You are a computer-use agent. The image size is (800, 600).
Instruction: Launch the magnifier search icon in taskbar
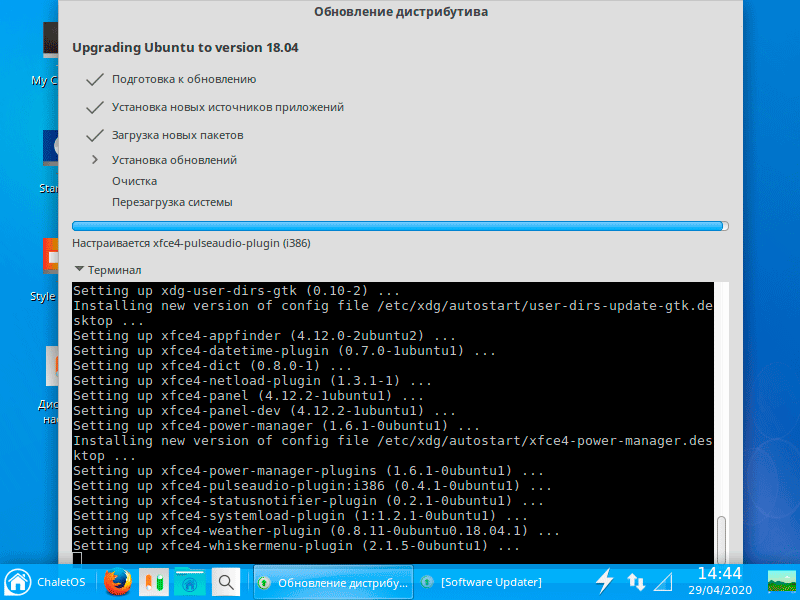click(227, 581)
